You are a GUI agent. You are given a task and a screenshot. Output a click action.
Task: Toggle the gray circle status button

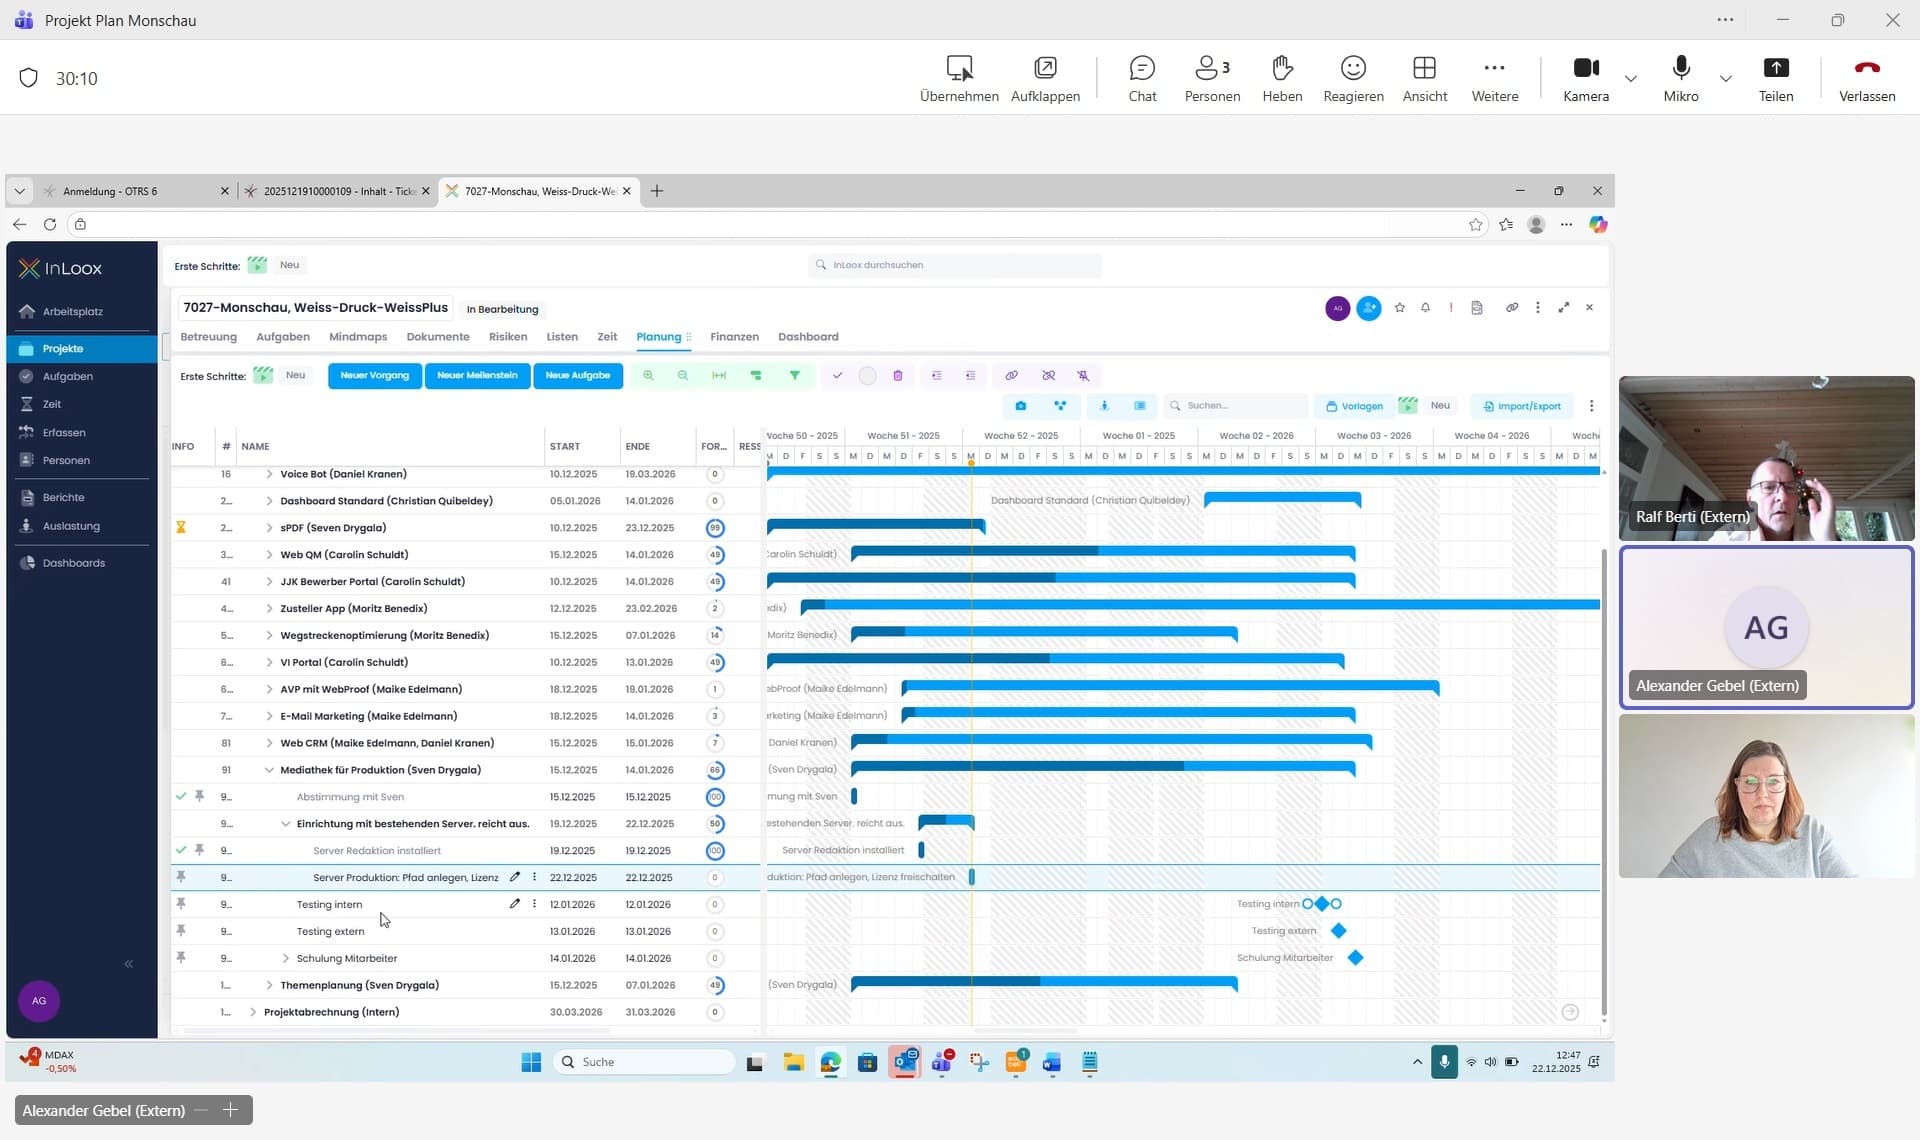point(867,376)
